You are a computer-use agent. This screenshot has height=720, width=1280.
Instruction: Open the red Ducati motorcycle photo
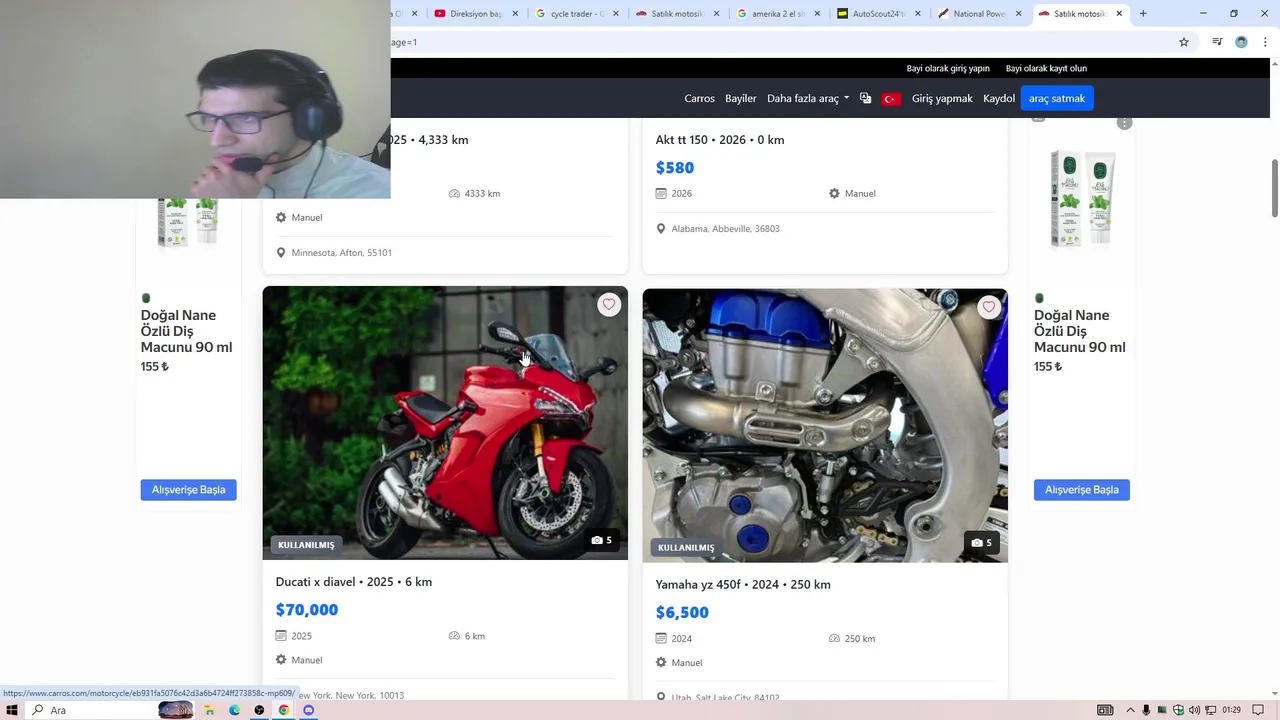click(445, 423)
